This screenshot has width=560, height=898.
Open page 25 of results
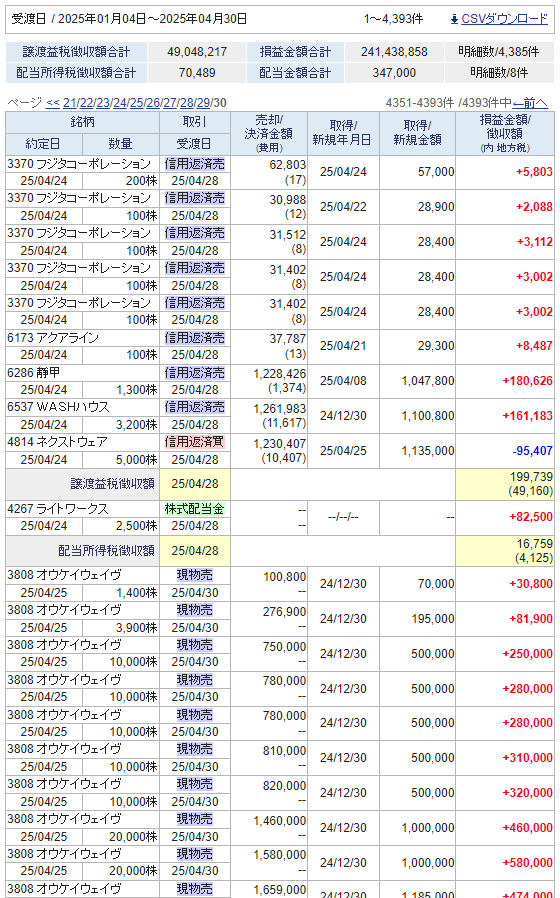[136, 103]
